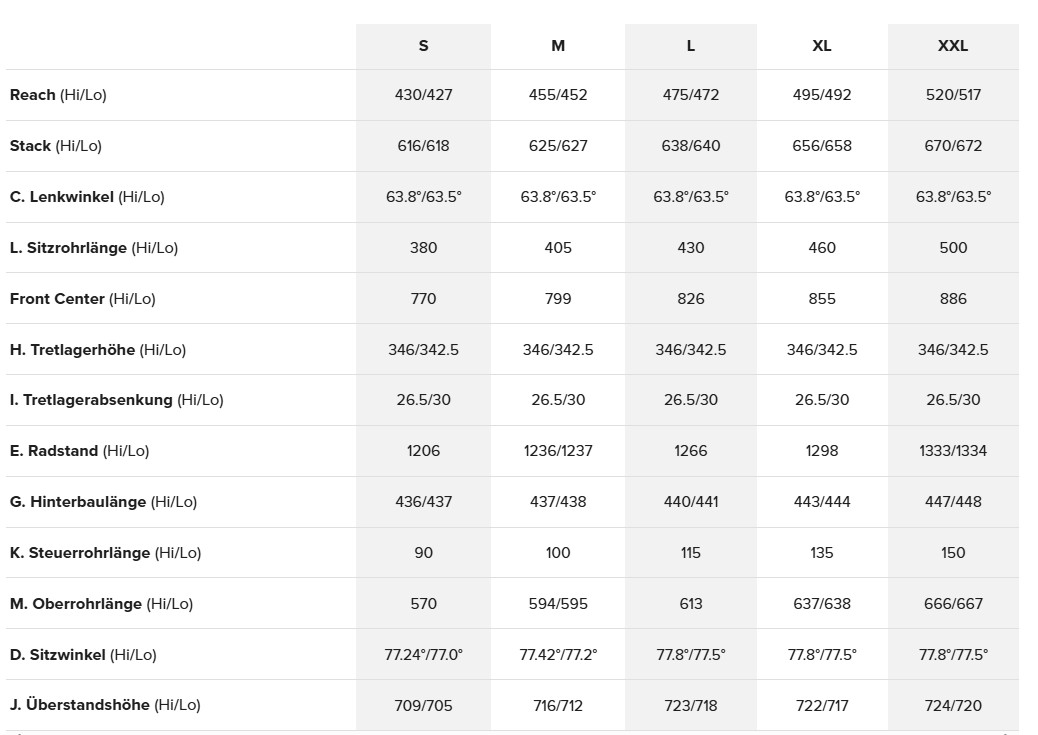This screenshot has height=735, width=1038.
Task: Select Steuerrohrlänge value 115 for size L
Action: tap(691, 553)
